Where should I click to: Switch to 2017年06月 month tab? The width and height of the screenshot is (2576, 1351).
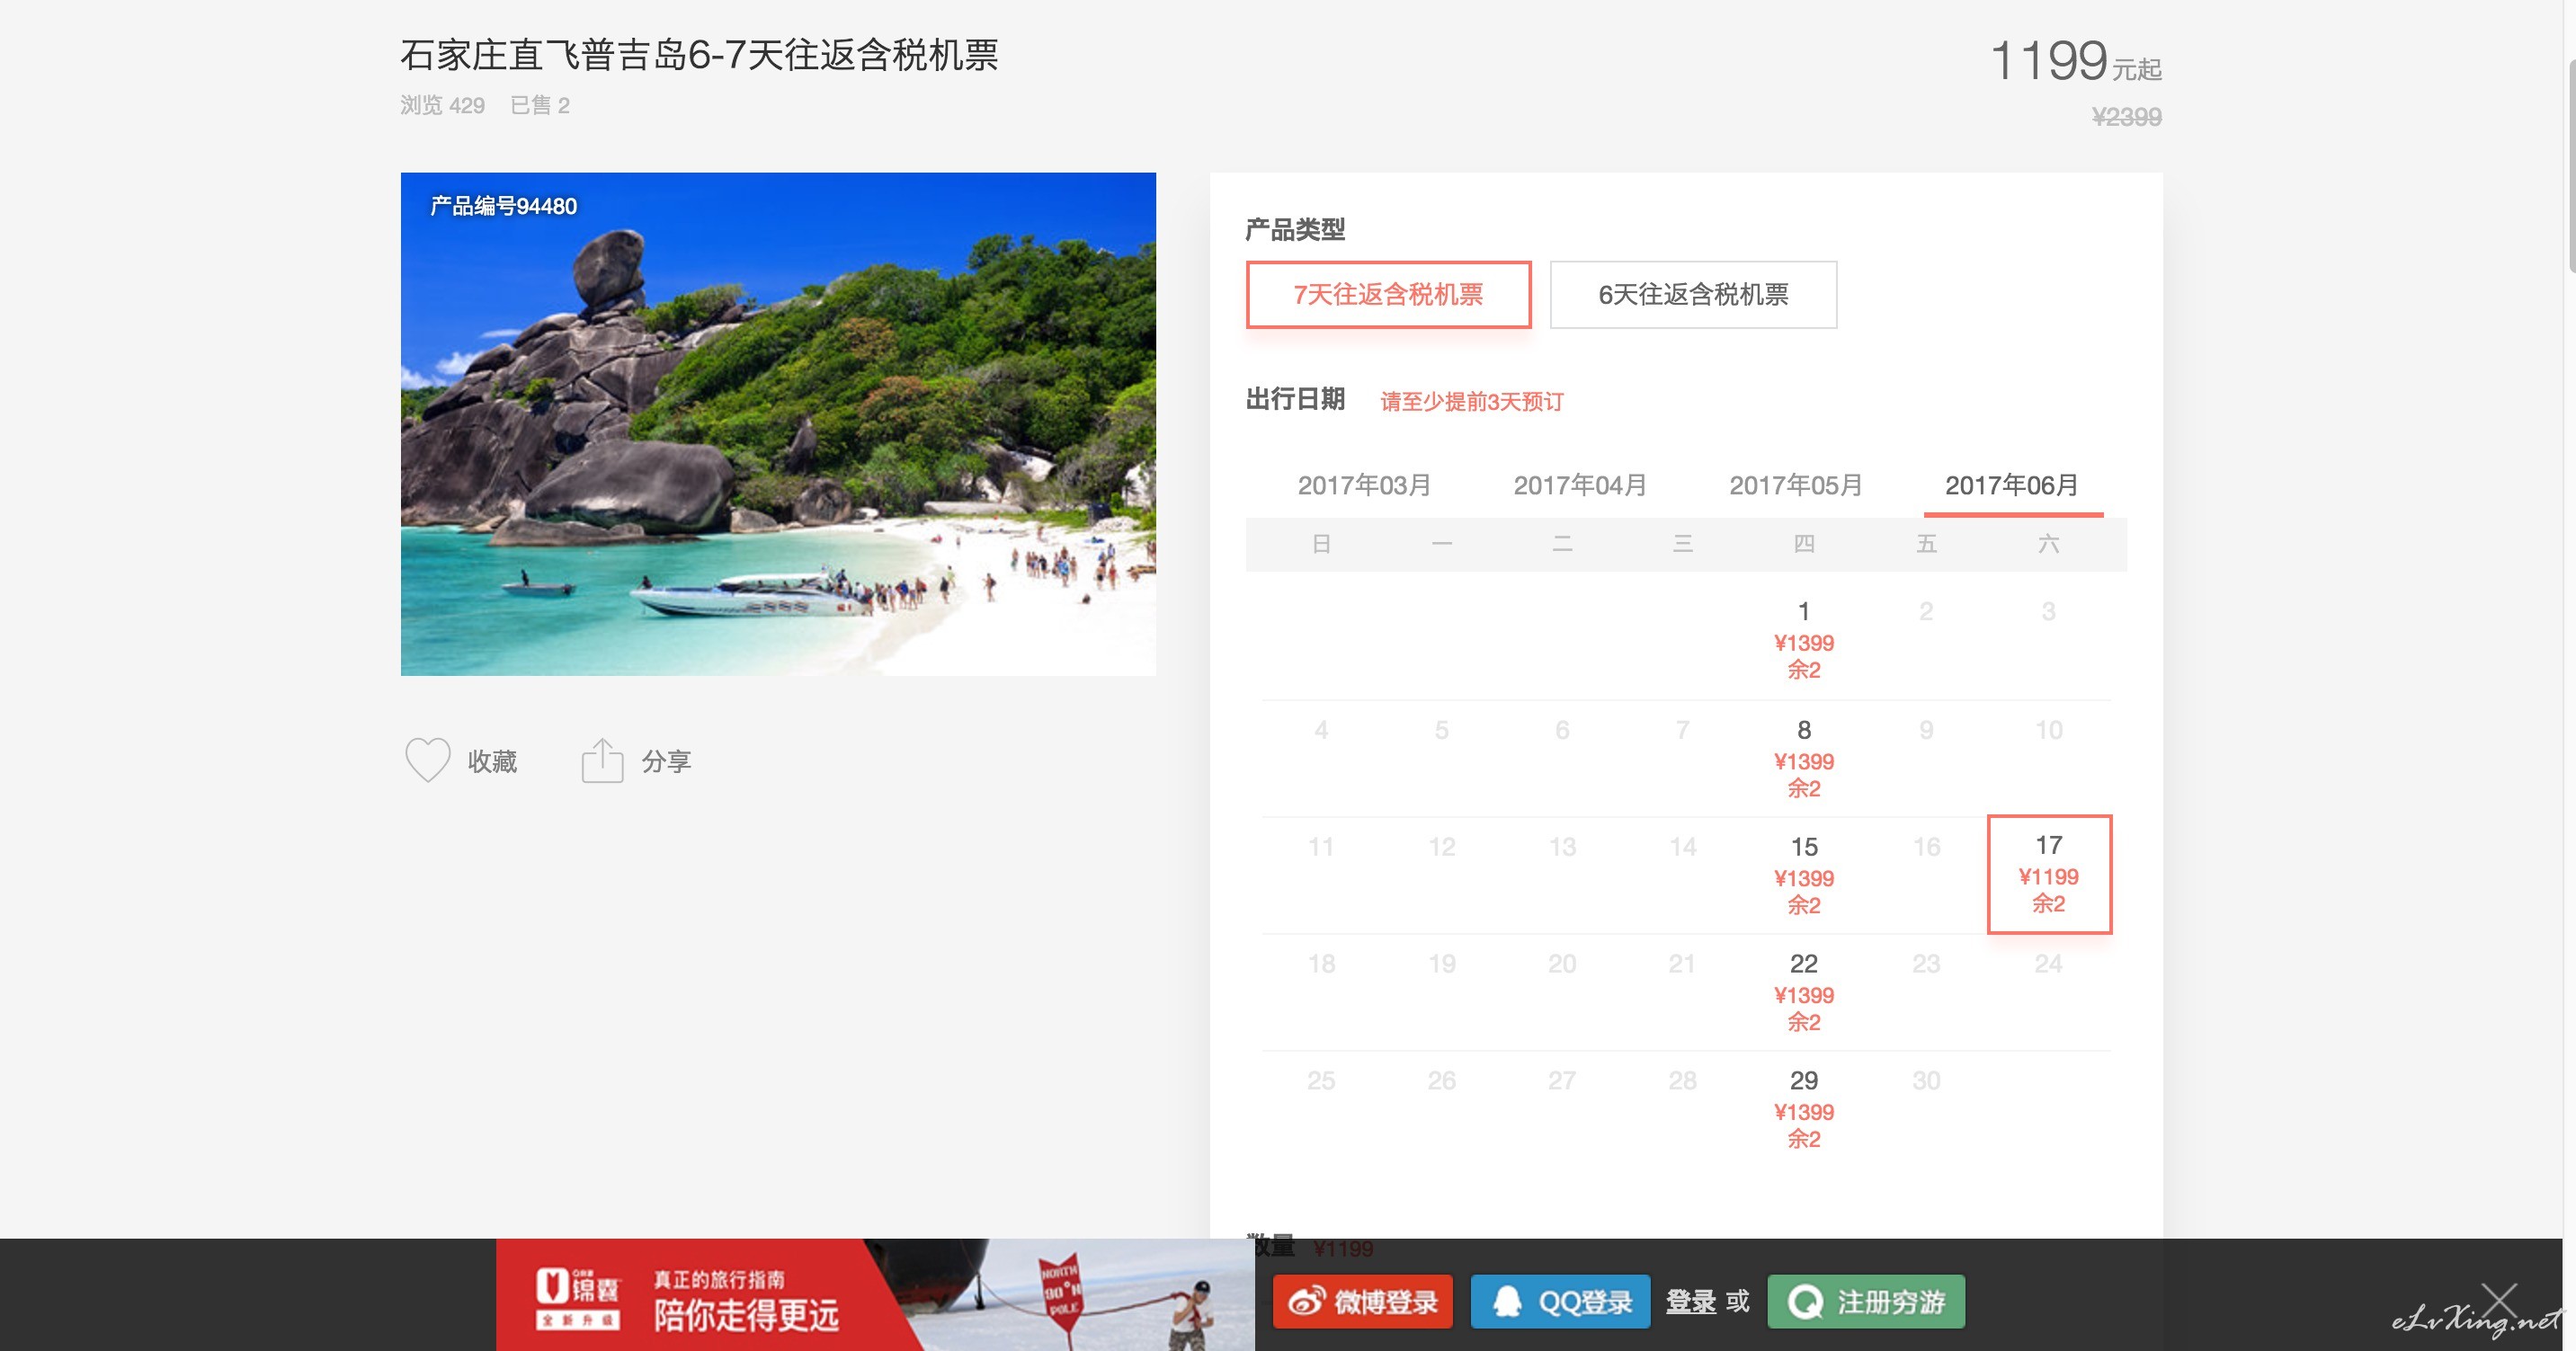click(x=2012, y=486)
